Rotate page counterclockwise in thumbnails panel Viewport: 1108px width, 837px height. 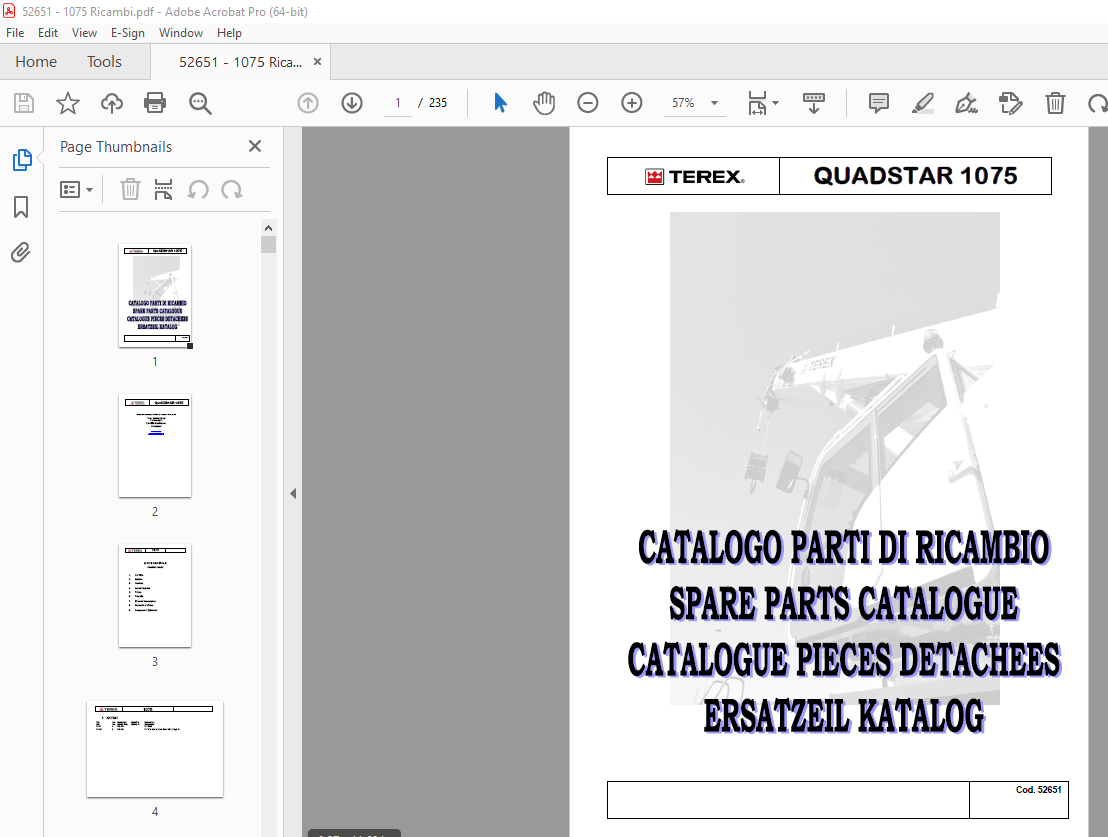[198, 189]
